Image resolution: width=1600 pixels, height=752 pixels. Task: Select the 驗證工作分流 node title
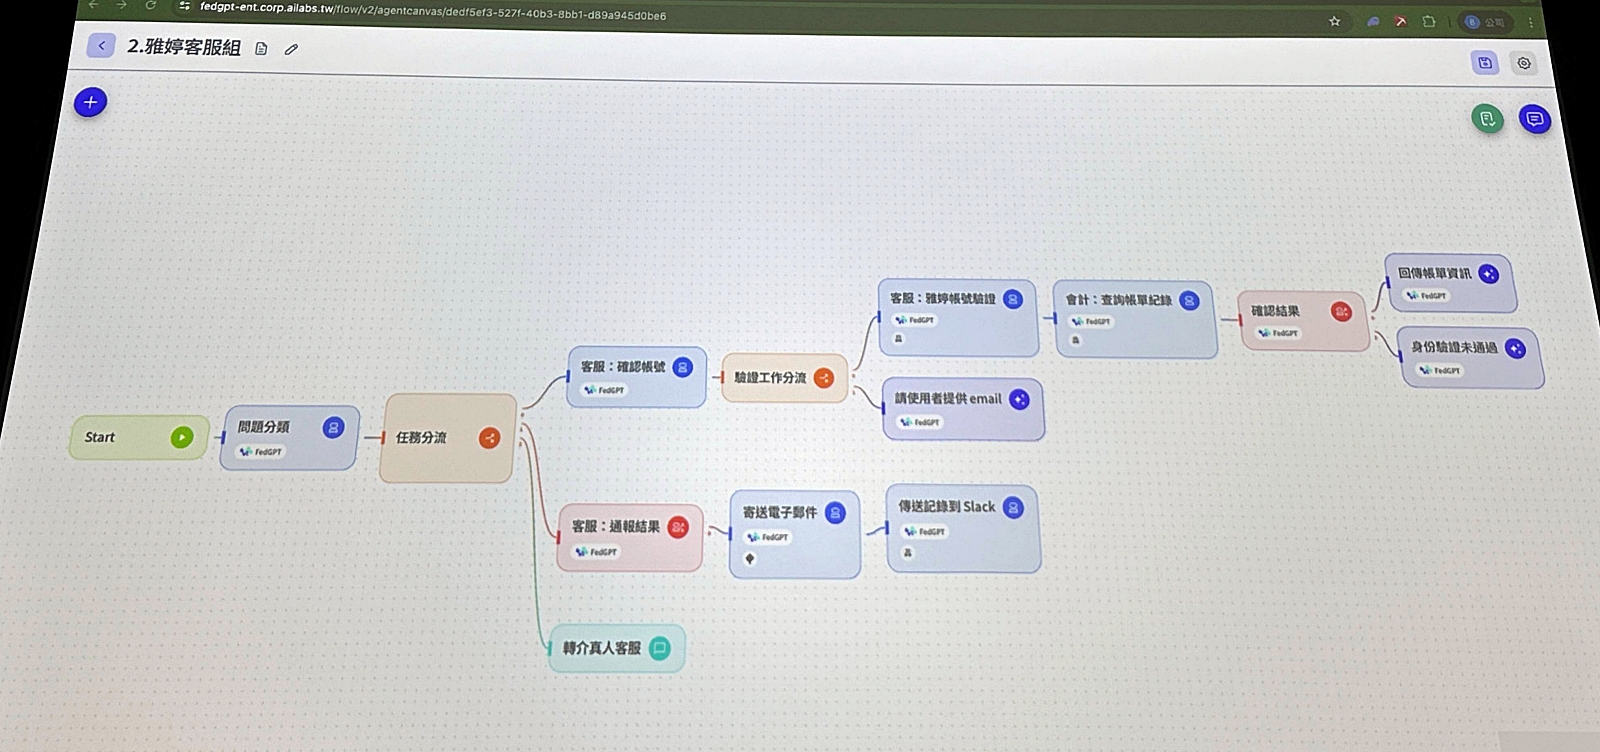pyautogui.click(x=770, y=378)
